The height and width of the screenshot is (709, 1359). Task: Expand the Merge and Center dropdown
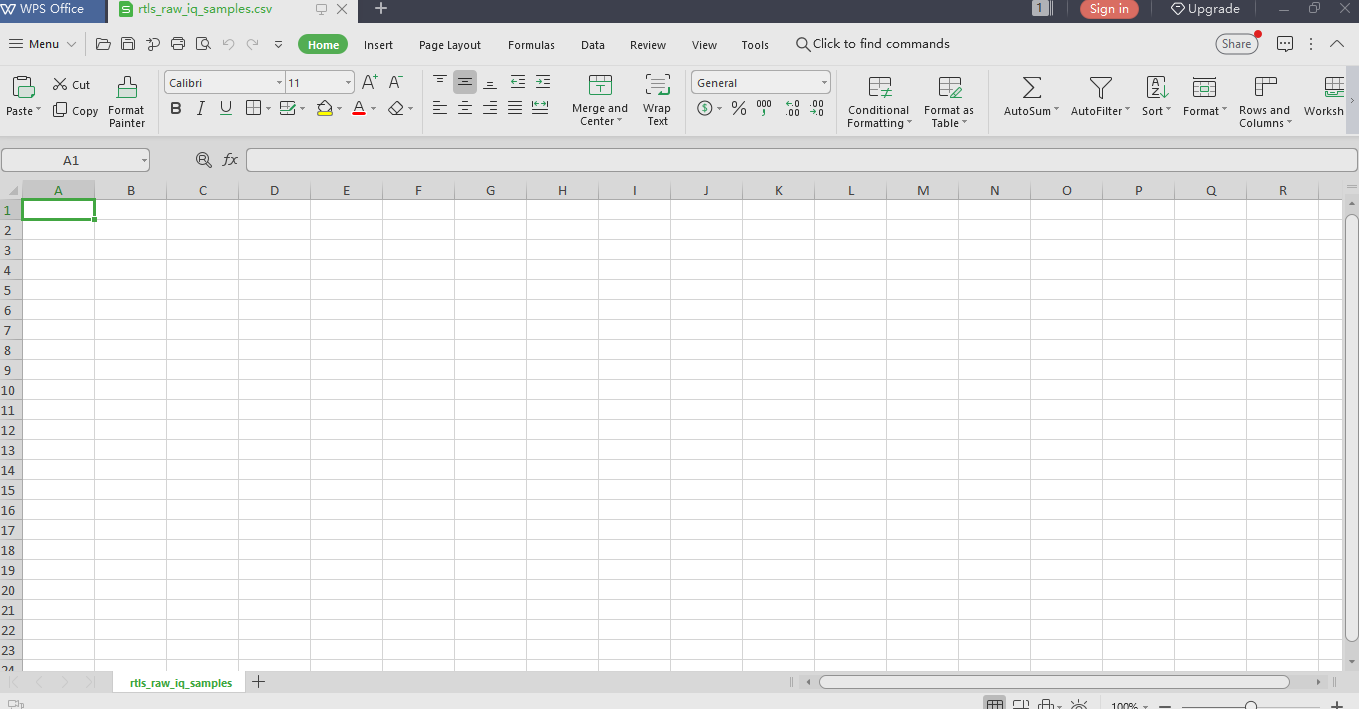[620, 122]
